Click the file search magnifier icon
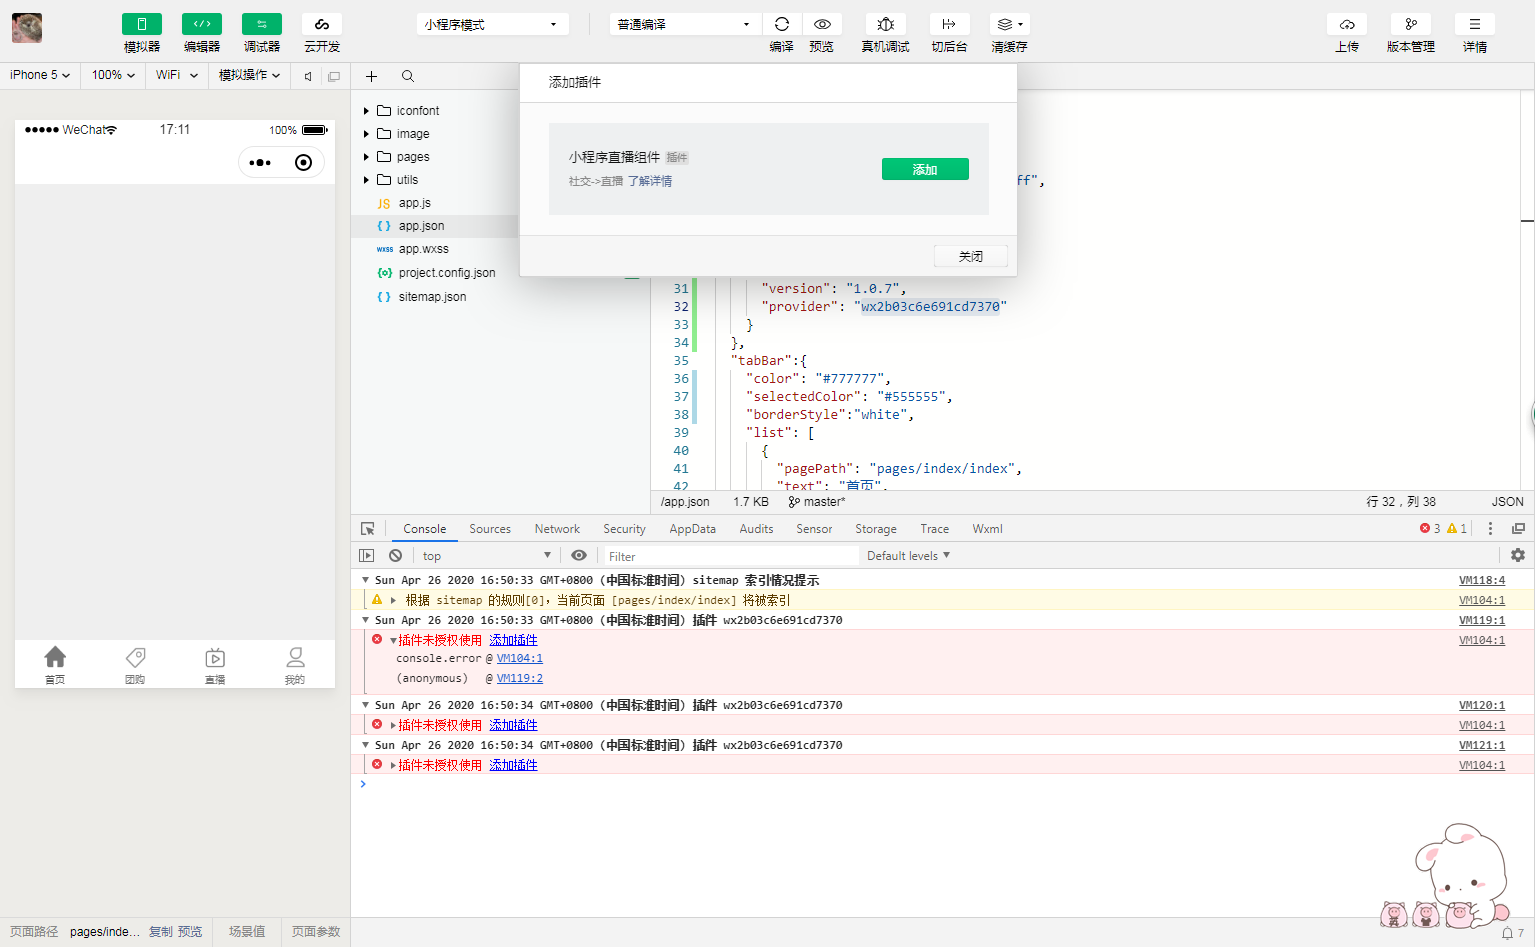The width and height of the screenshot is (1535, 947). tap(408, 76)
